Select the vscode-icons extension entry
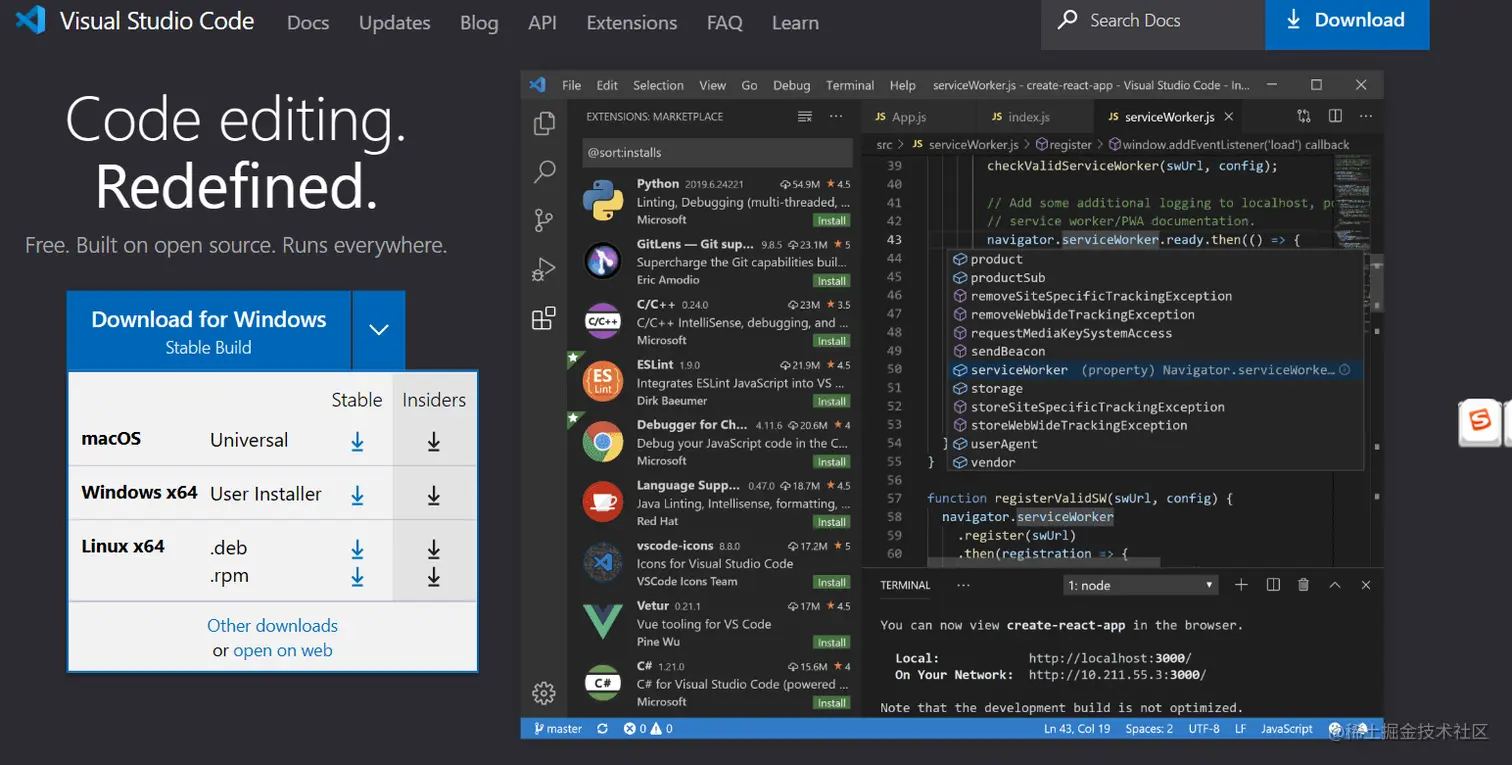Image resolution: width=1512 pixels, height=765 pixels. 714,564
